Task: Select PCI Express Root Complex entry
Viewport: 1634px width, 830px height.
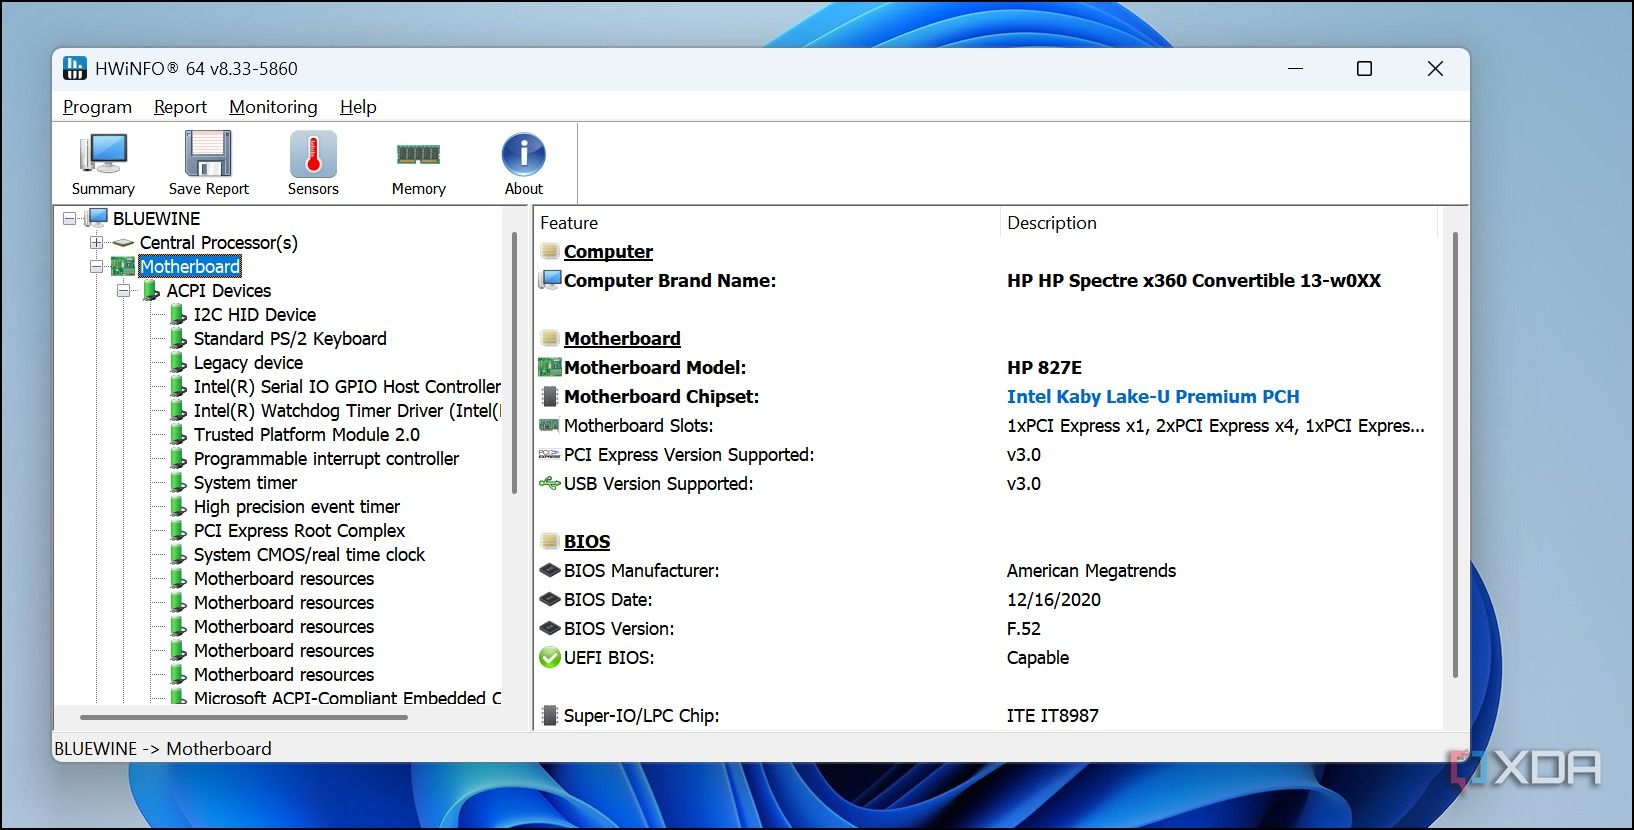Action: [299, 530]
